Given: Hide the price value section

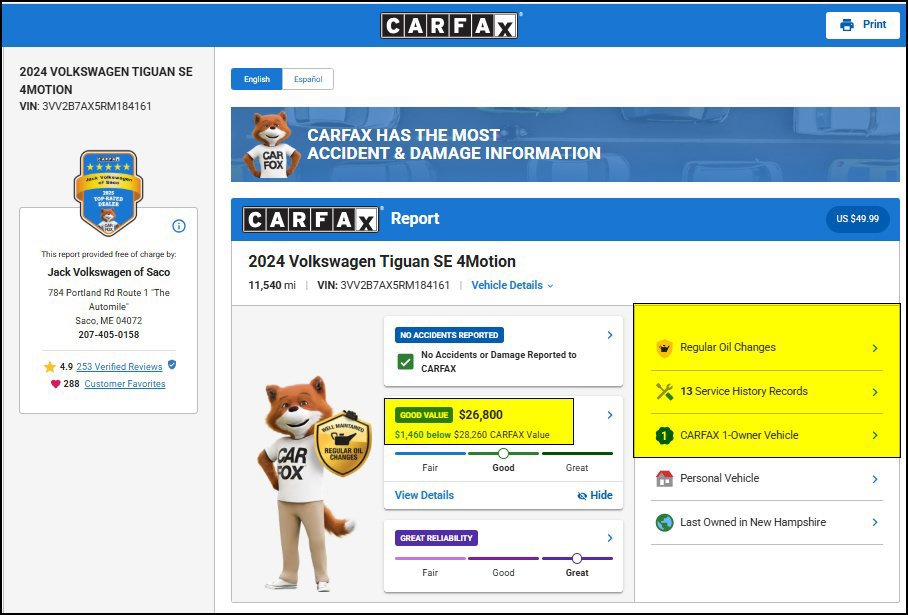Looking at the screenshot, I should [x=595, y=495].
